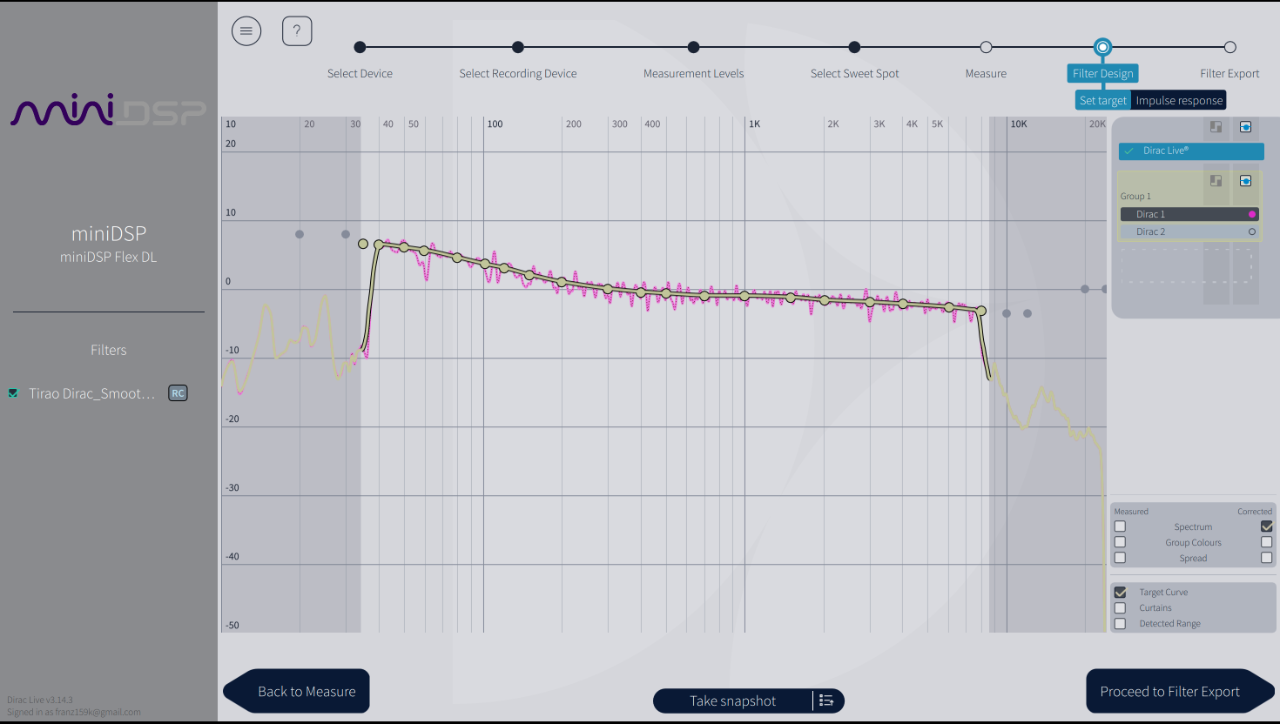Uncheck the Target Curve checkbox
Screen dimensions: 1280x724
coord(1120,592)
